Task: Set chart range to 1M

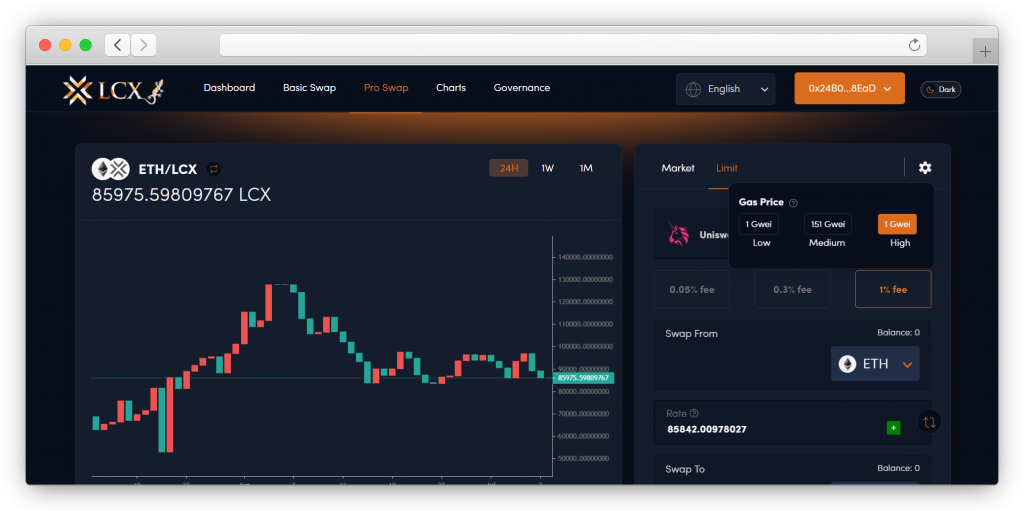Action: (x=586, y=168)
